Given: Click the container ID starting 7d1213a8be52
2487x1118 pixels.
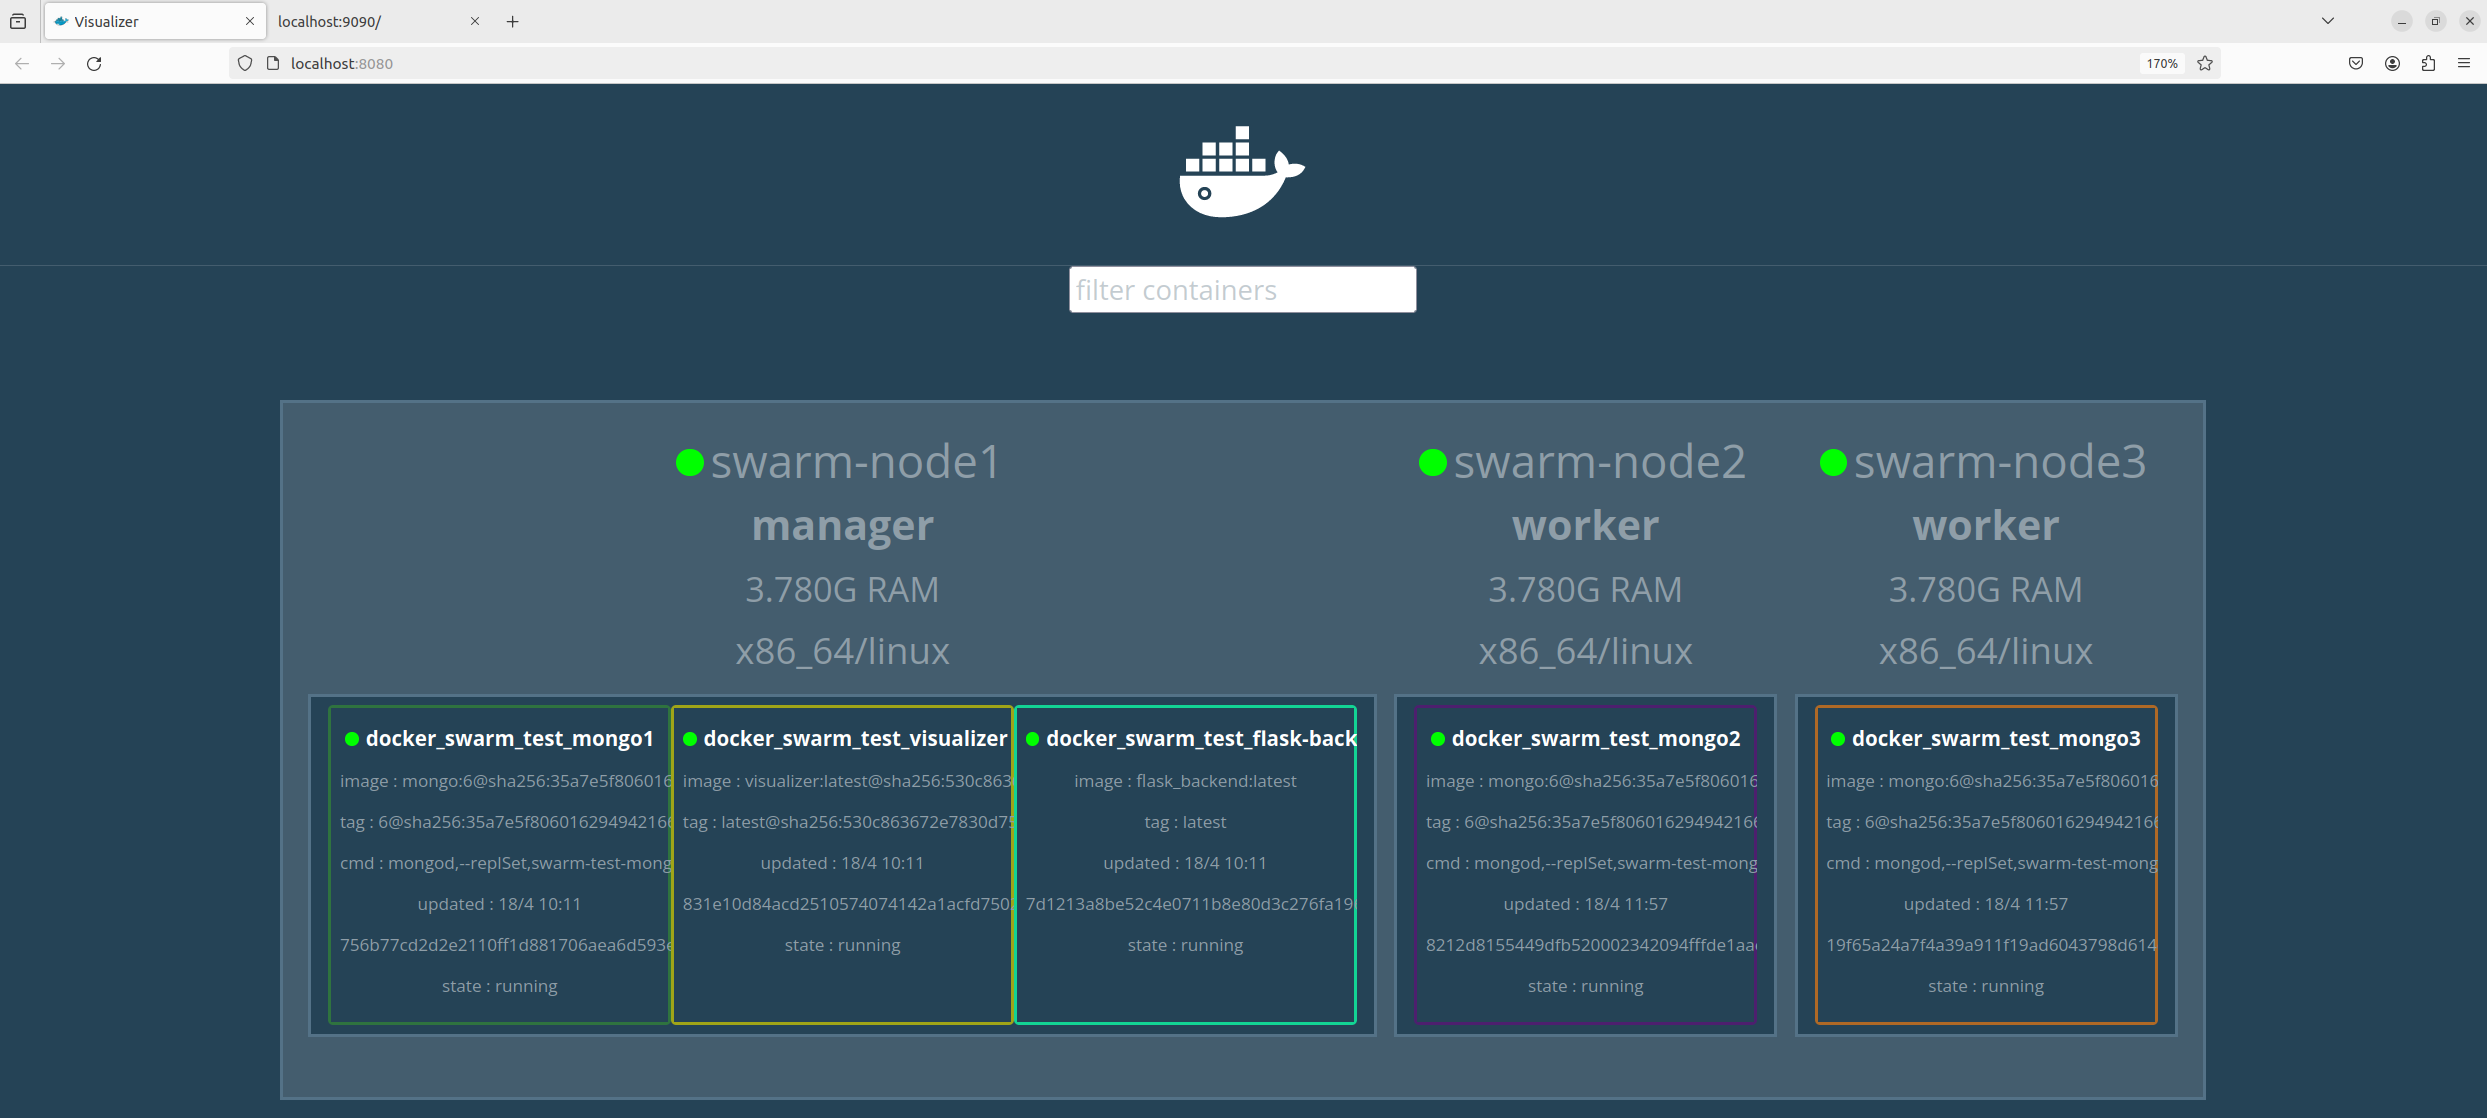Looking at the screenshot, I should click(1189, 904).
